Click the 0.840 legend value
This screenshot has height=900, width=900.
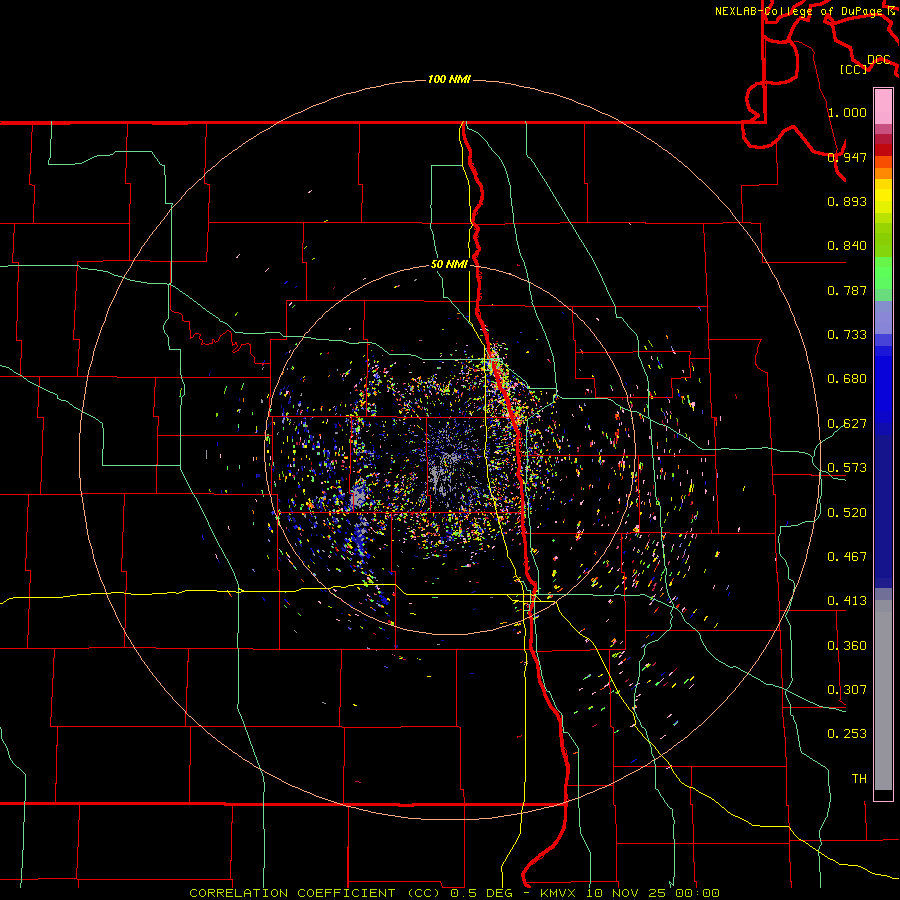(x=847, y=246)
